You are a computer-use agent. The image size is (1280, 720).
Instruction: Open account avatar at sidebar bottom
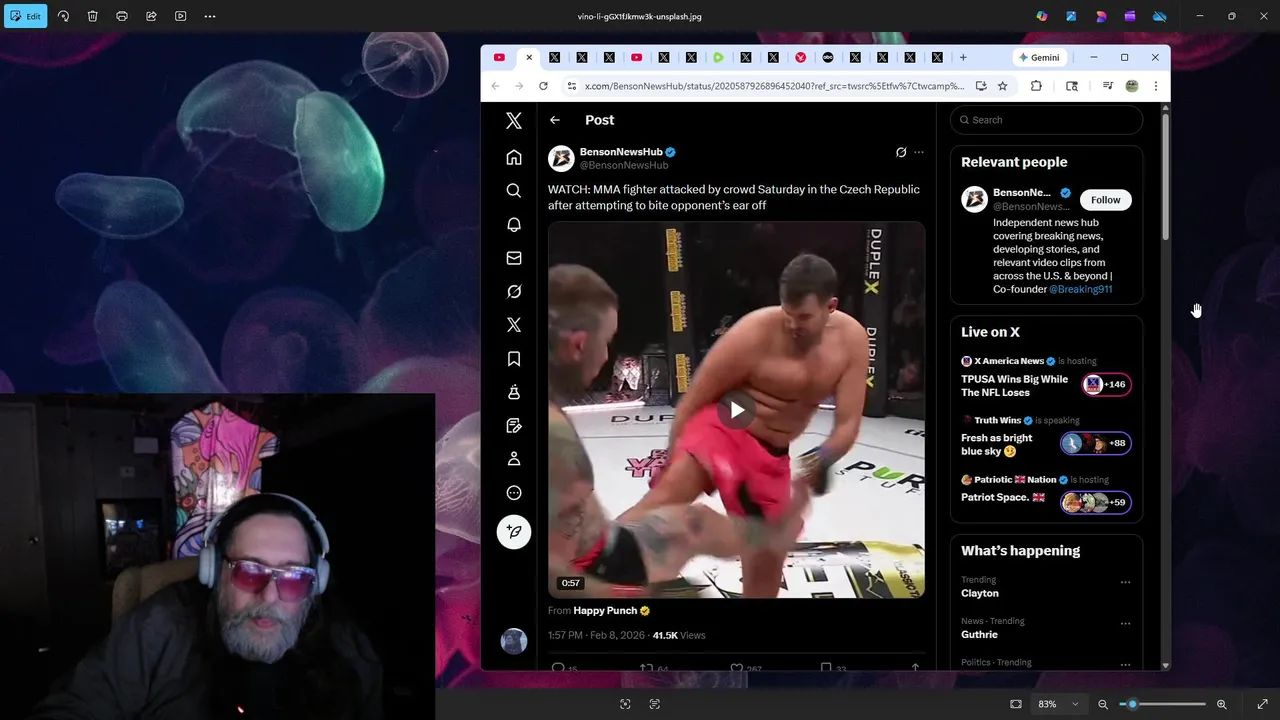514,641
